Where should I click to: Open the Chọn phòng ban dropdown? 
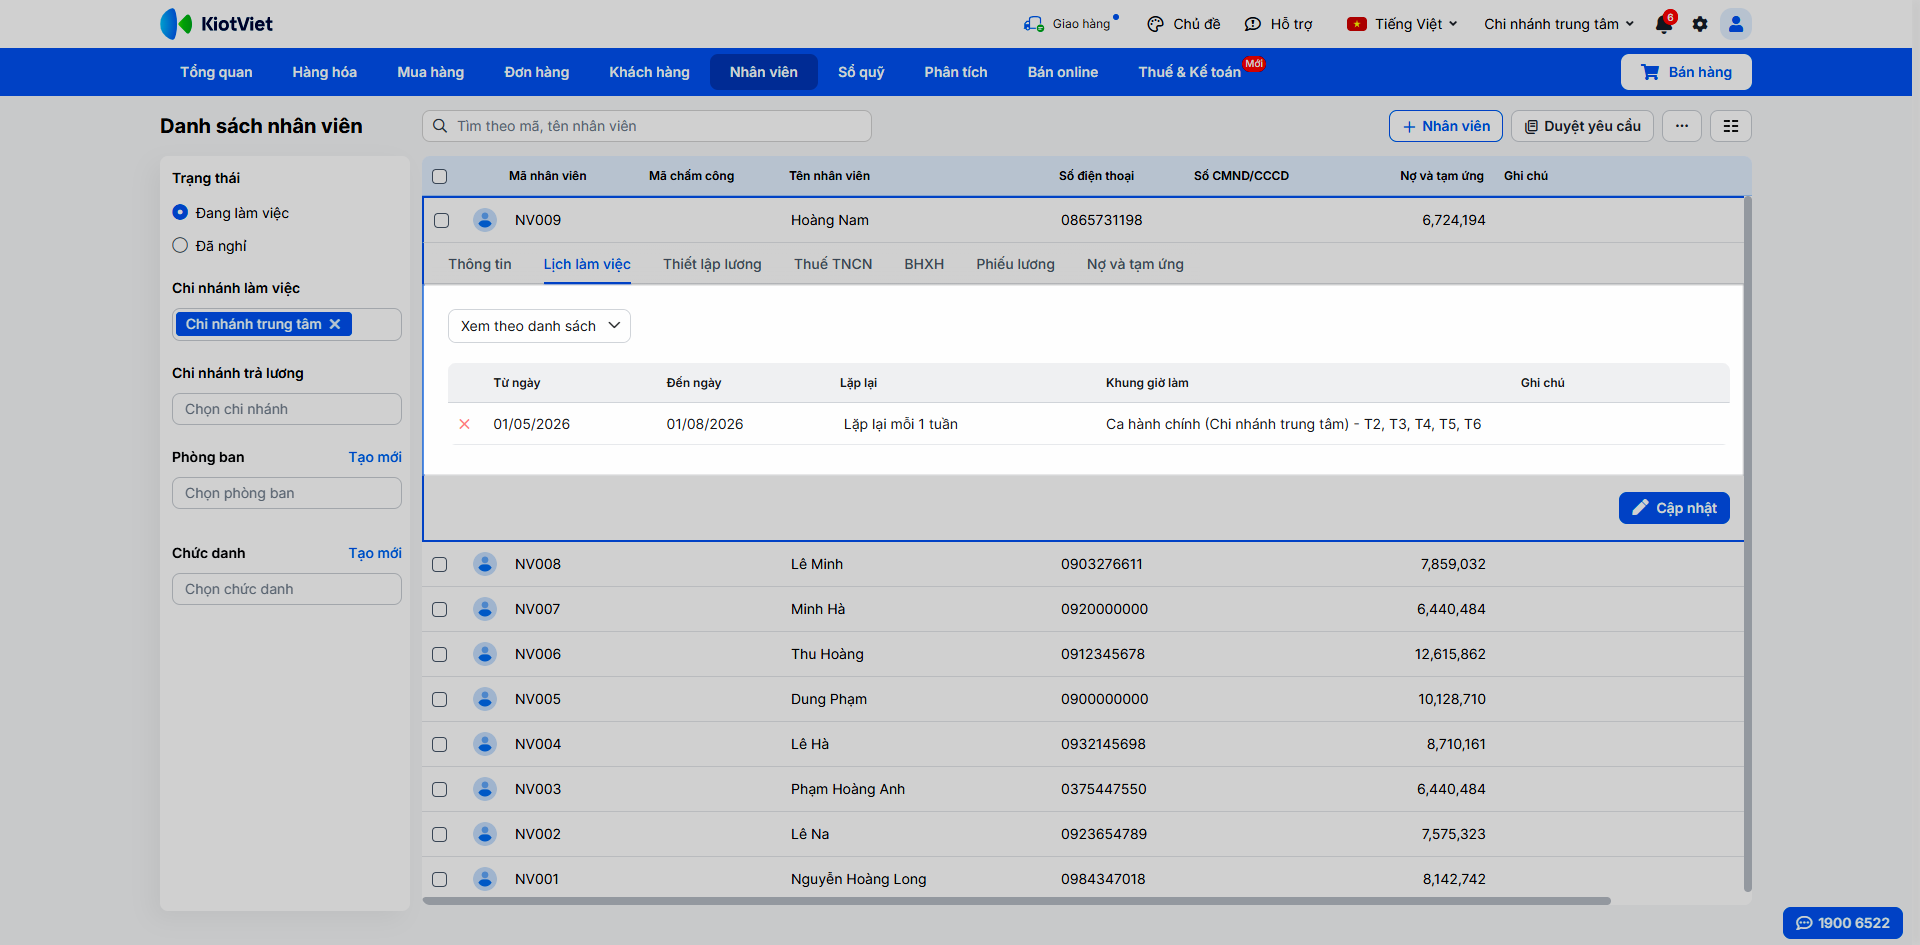pos(287,493)
